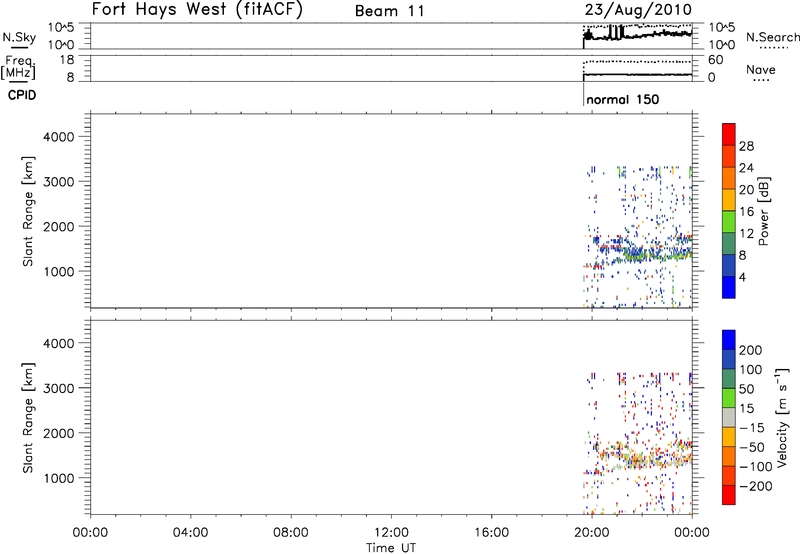Click the 'Slant Range [km]' label of velocity panel
This screenshot has height=554, width=800.
pos(28,418)
